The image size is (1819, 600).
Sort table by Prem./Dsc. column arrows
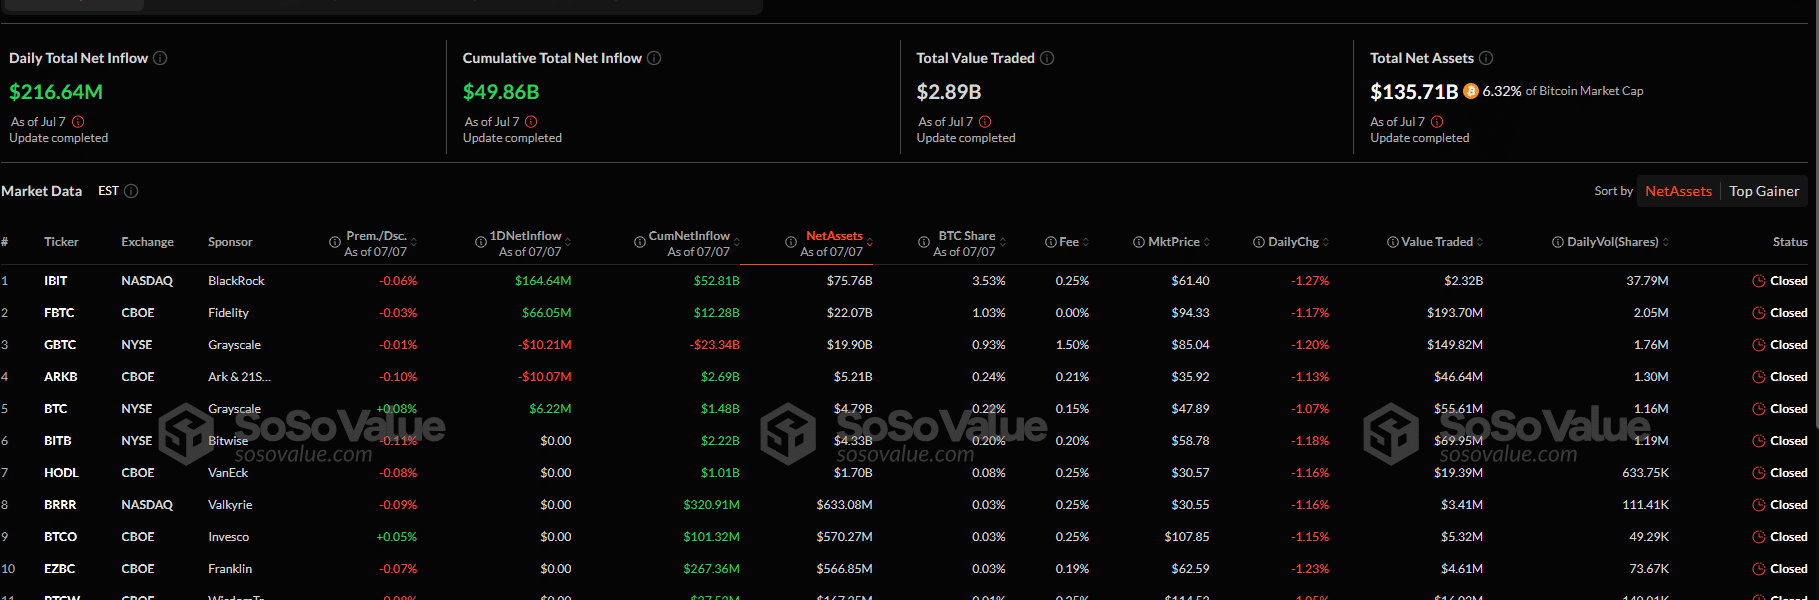click(414, 242)
